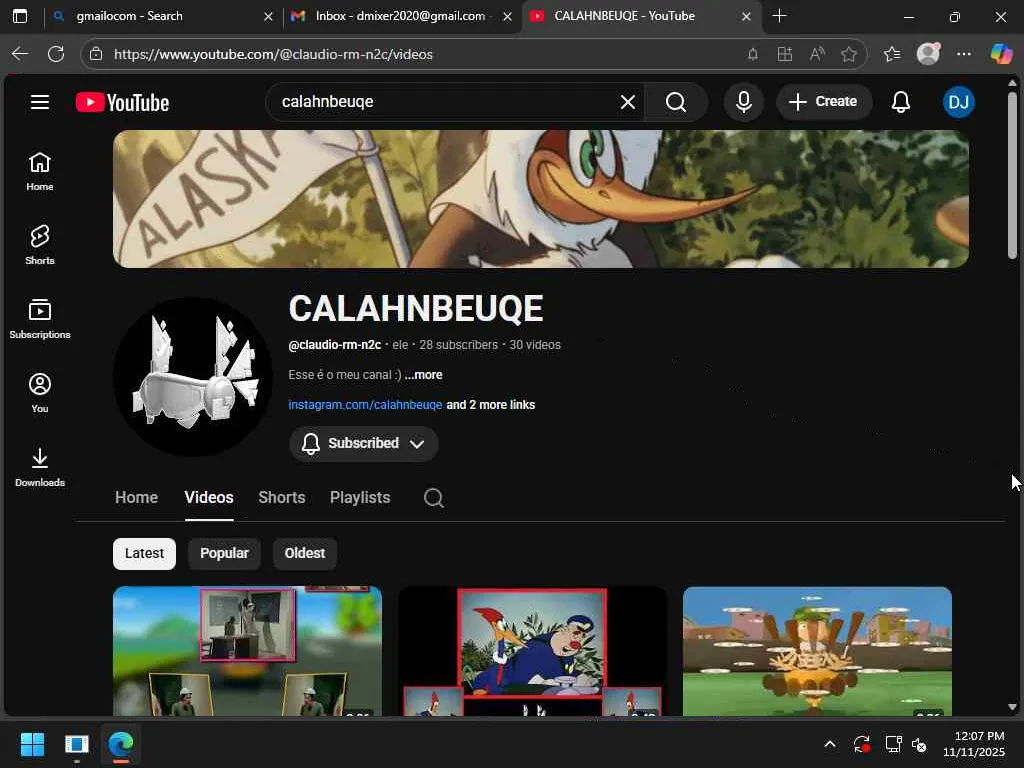1024x768 pixels.
Task: Go to Home in the sidebar
Action: [x=40, y=172]
